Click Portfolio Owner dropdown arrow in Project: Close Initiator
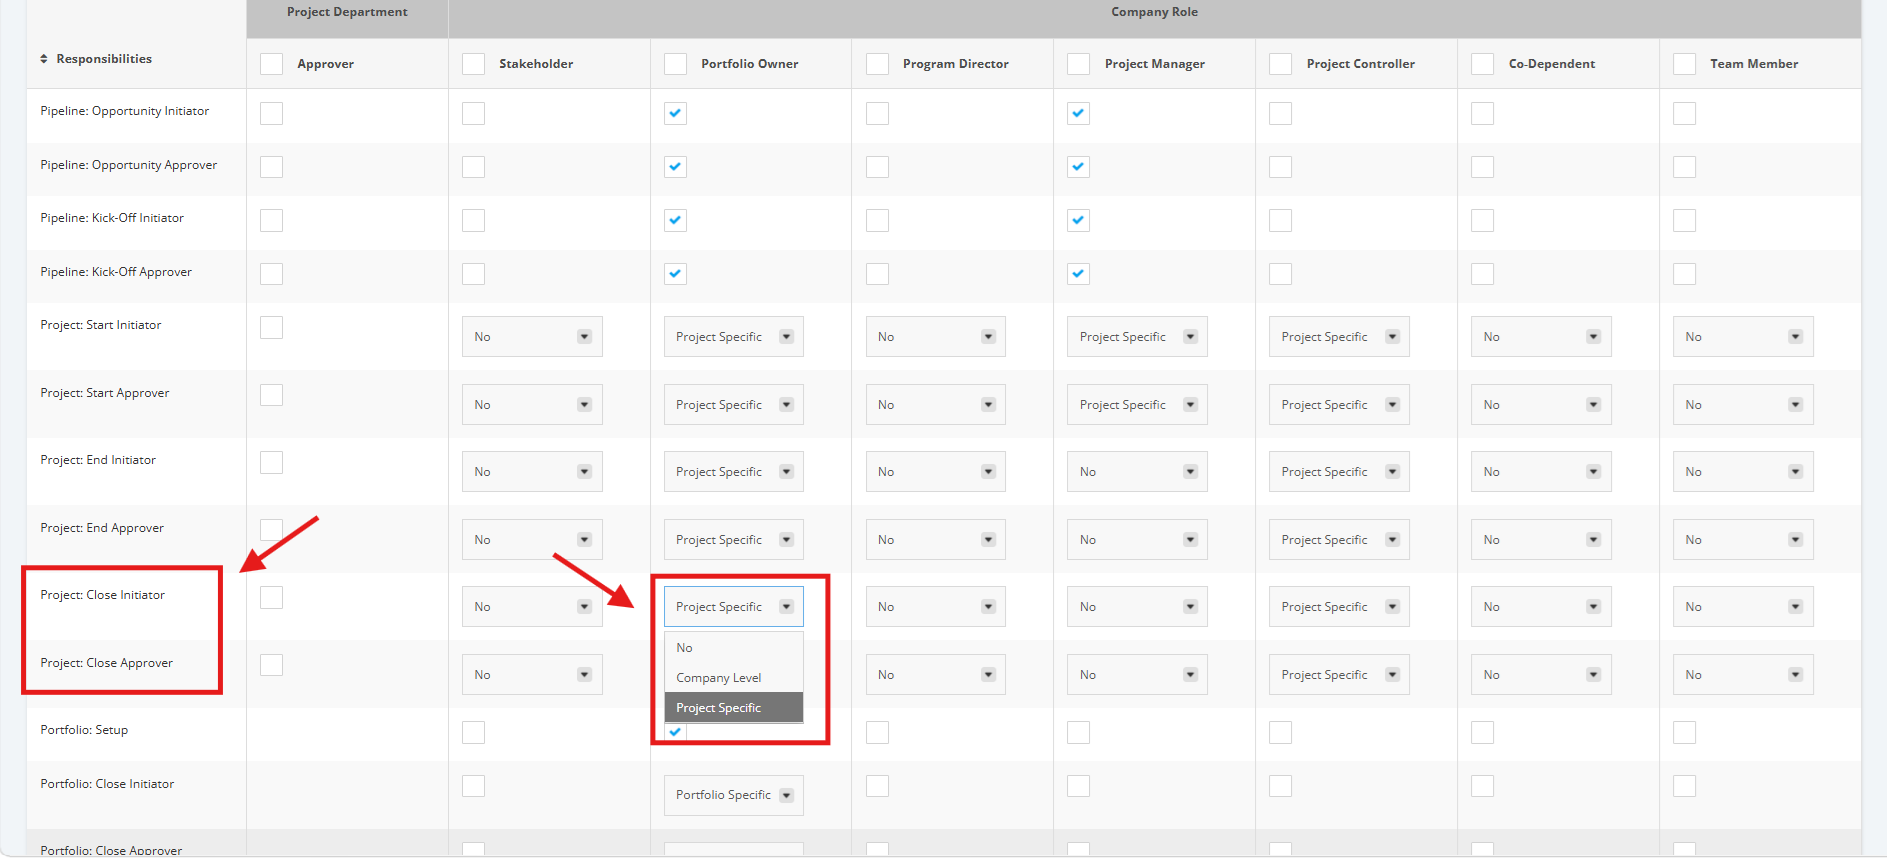 [x=786, y=607]
